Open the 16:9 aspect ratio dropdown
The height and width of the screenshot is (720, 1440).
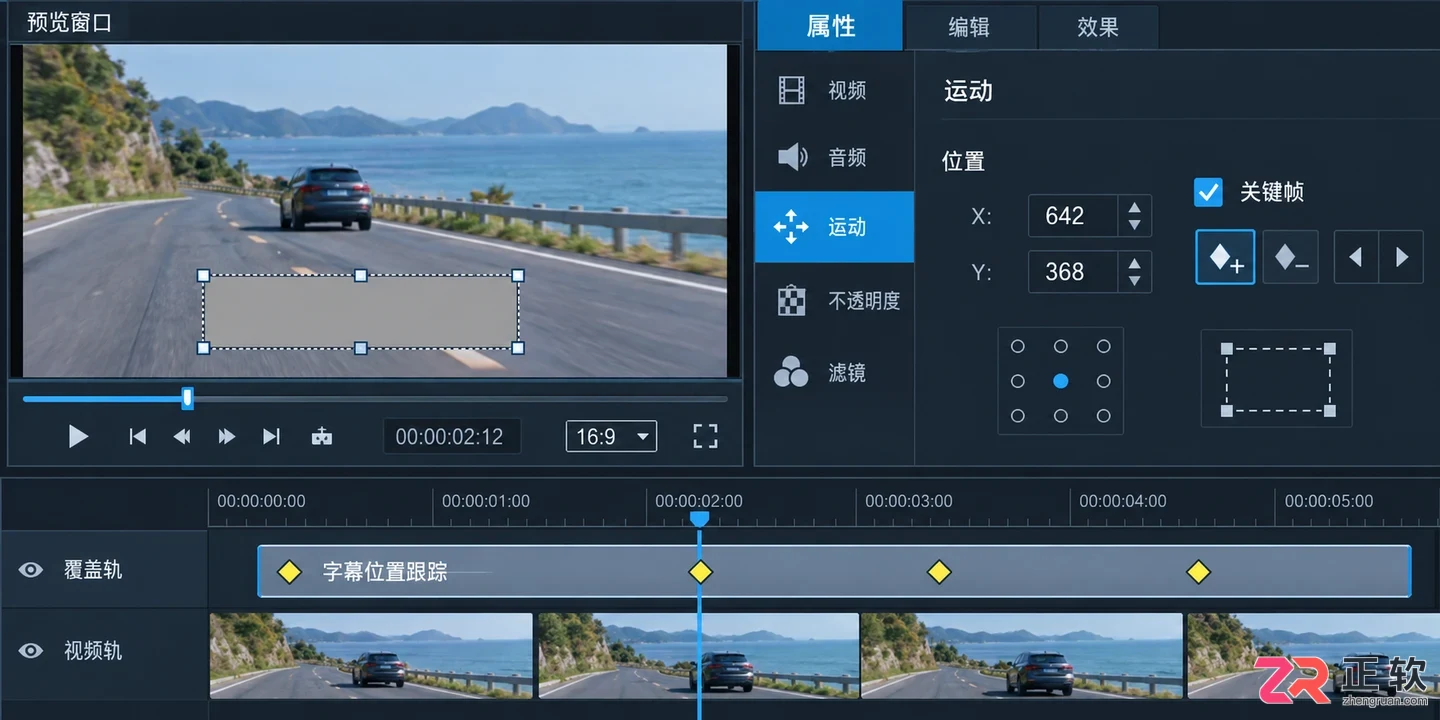coord(611,436)
